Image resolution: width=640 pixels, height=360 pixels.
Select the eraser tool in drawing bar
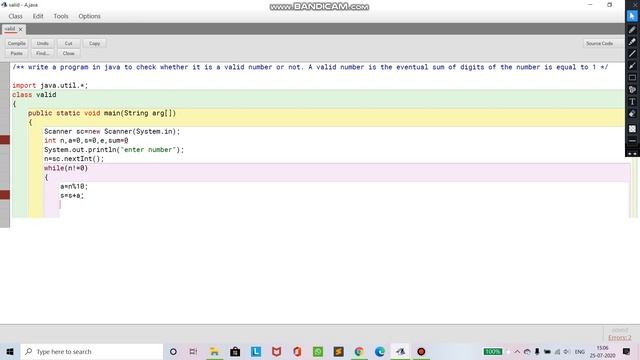point(632,114)
